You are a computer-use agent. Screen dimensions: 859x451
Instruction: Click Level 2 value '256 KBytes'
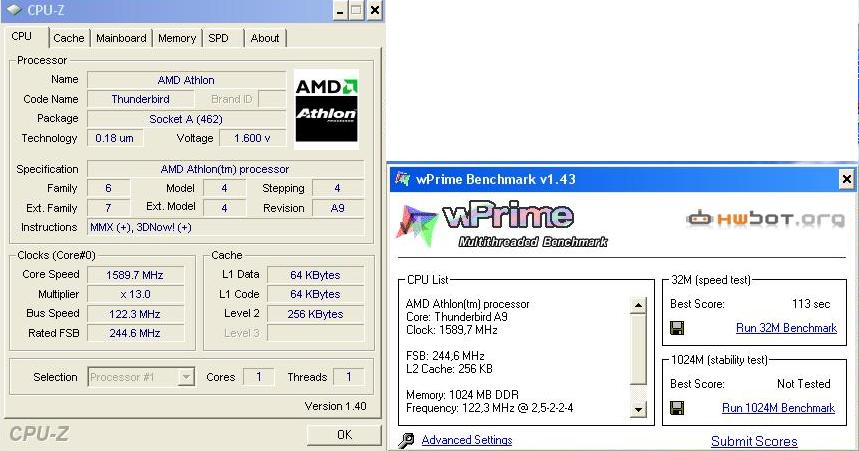pos(315,314)
